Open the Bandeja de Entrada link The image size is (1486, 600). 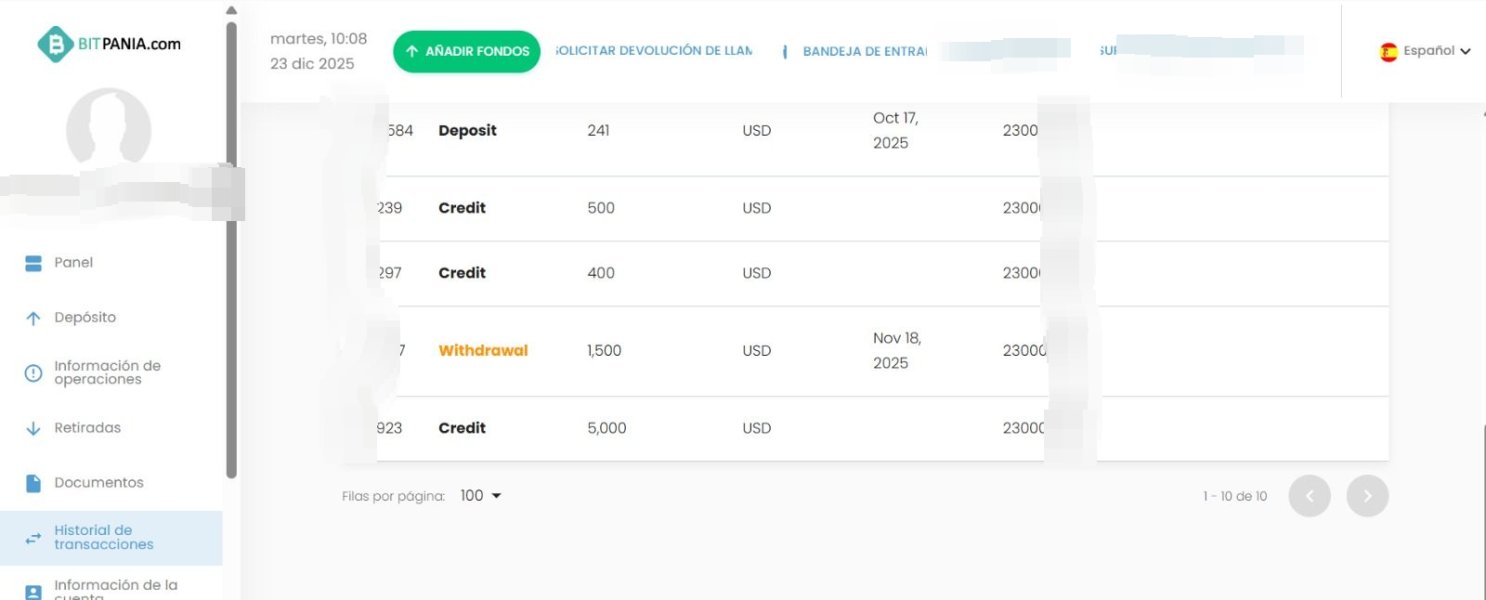tap(864, 51)
